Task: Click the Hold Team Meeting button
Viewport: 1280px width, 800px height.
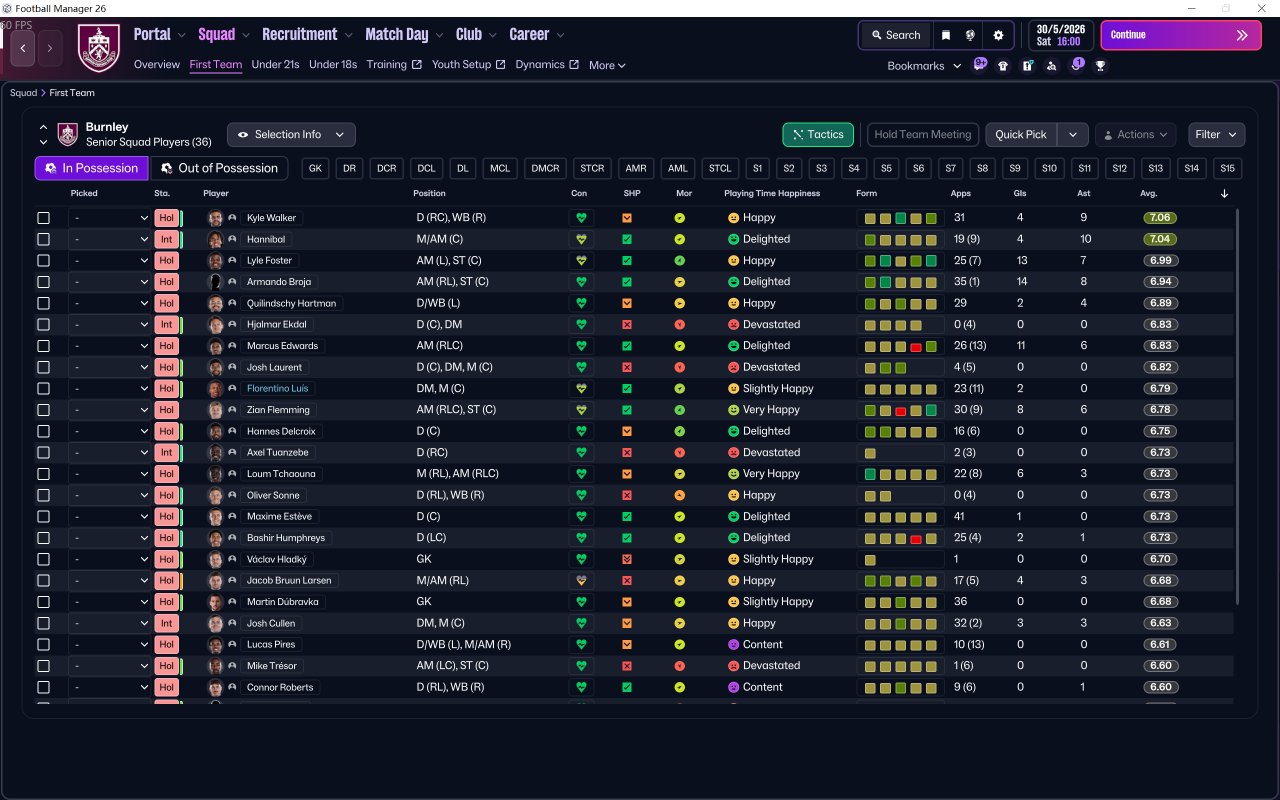Action: pos(923,134)
